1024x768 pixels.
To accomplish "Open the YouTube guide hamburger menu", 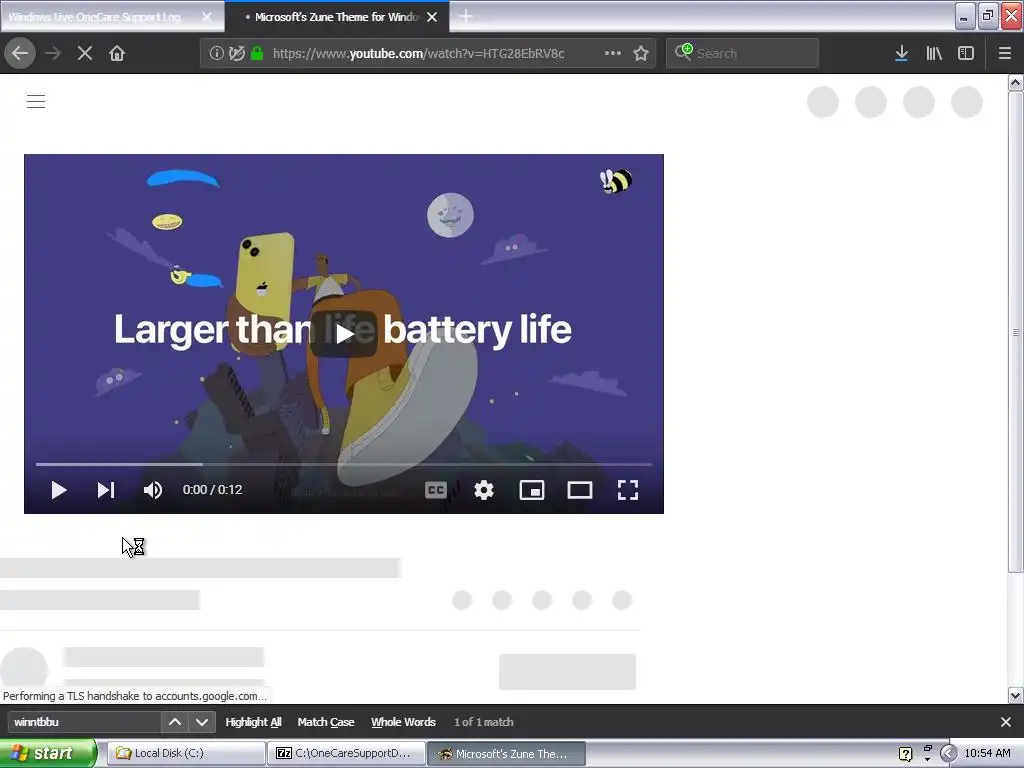I will point(36,101).
